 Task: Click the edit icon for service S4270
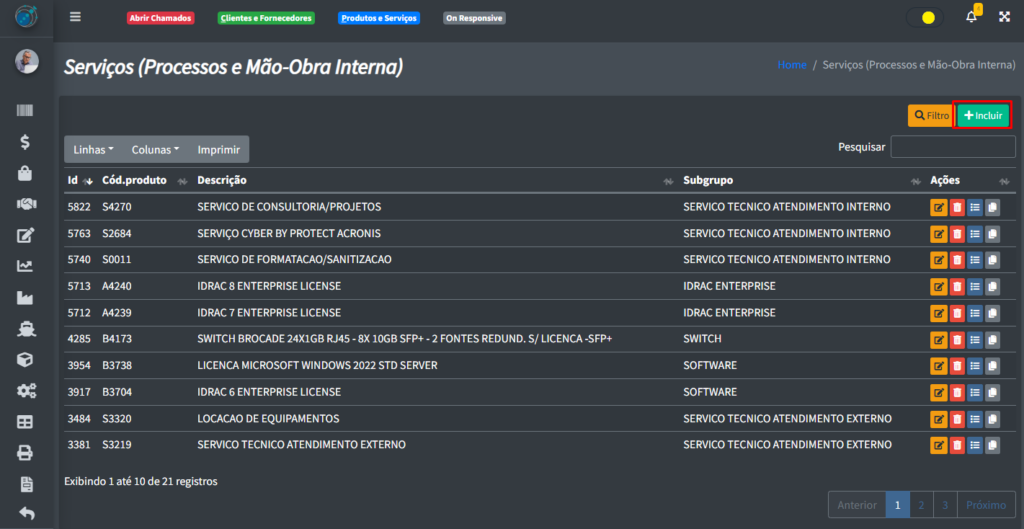(x=938, y=207)
